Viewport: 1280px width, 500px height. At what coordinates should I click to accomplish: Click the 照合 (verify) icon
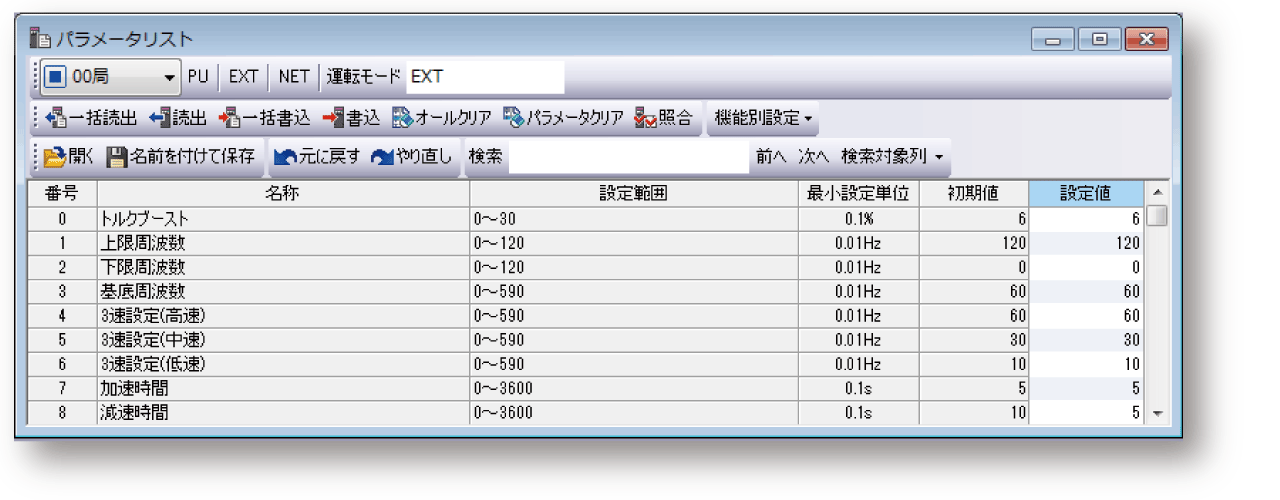click(645, 118)
